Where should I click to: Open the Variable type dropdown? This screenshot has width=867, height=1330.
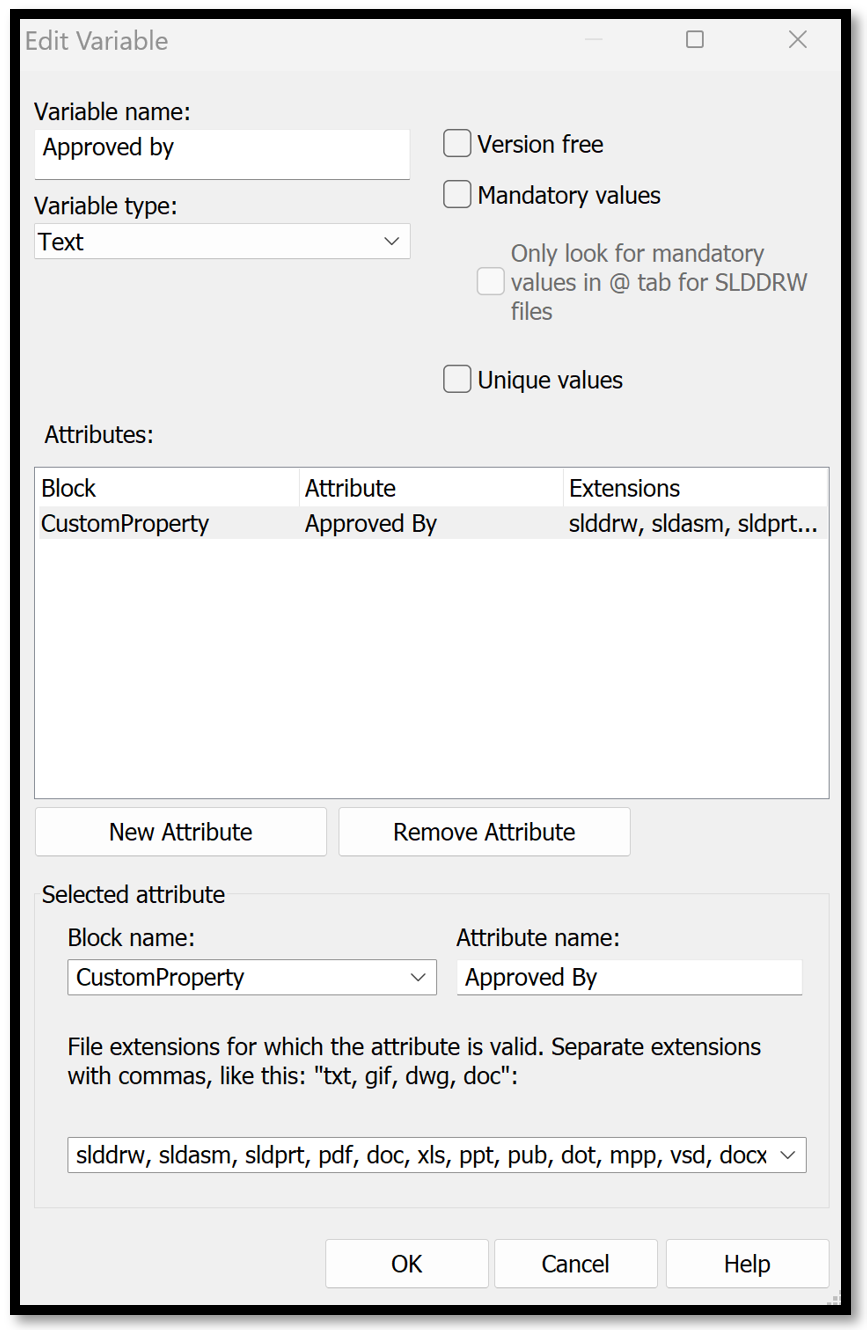click(392, 241)
